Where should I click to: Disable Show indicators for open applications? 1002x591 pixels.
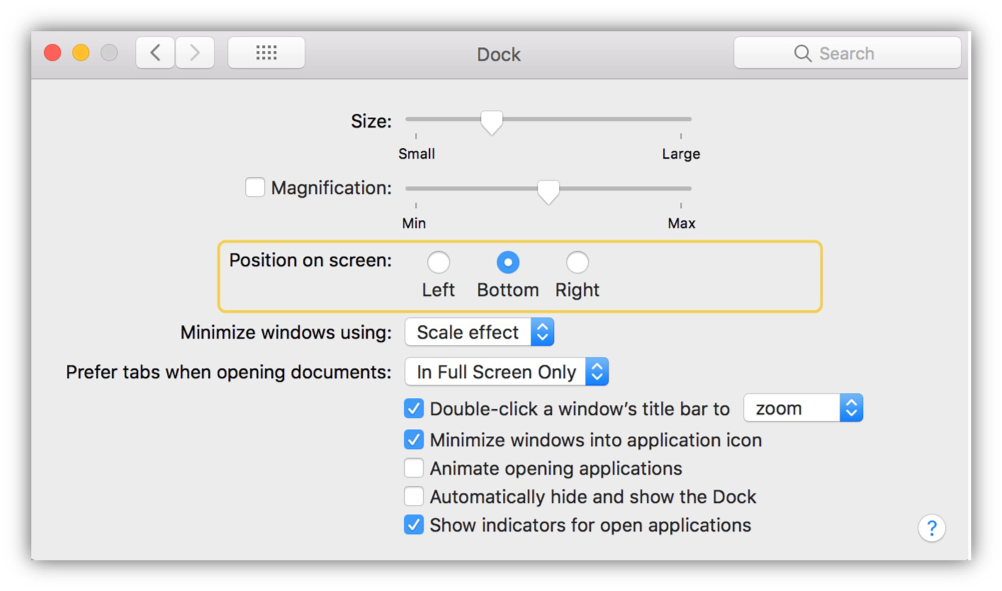pos(414,525)
